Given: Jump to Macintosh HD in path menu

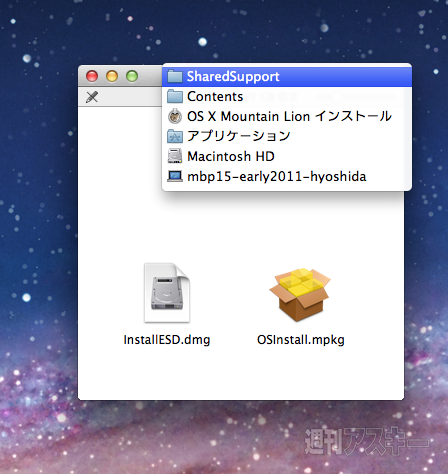Looking at the screenshot, I should 287,156.
